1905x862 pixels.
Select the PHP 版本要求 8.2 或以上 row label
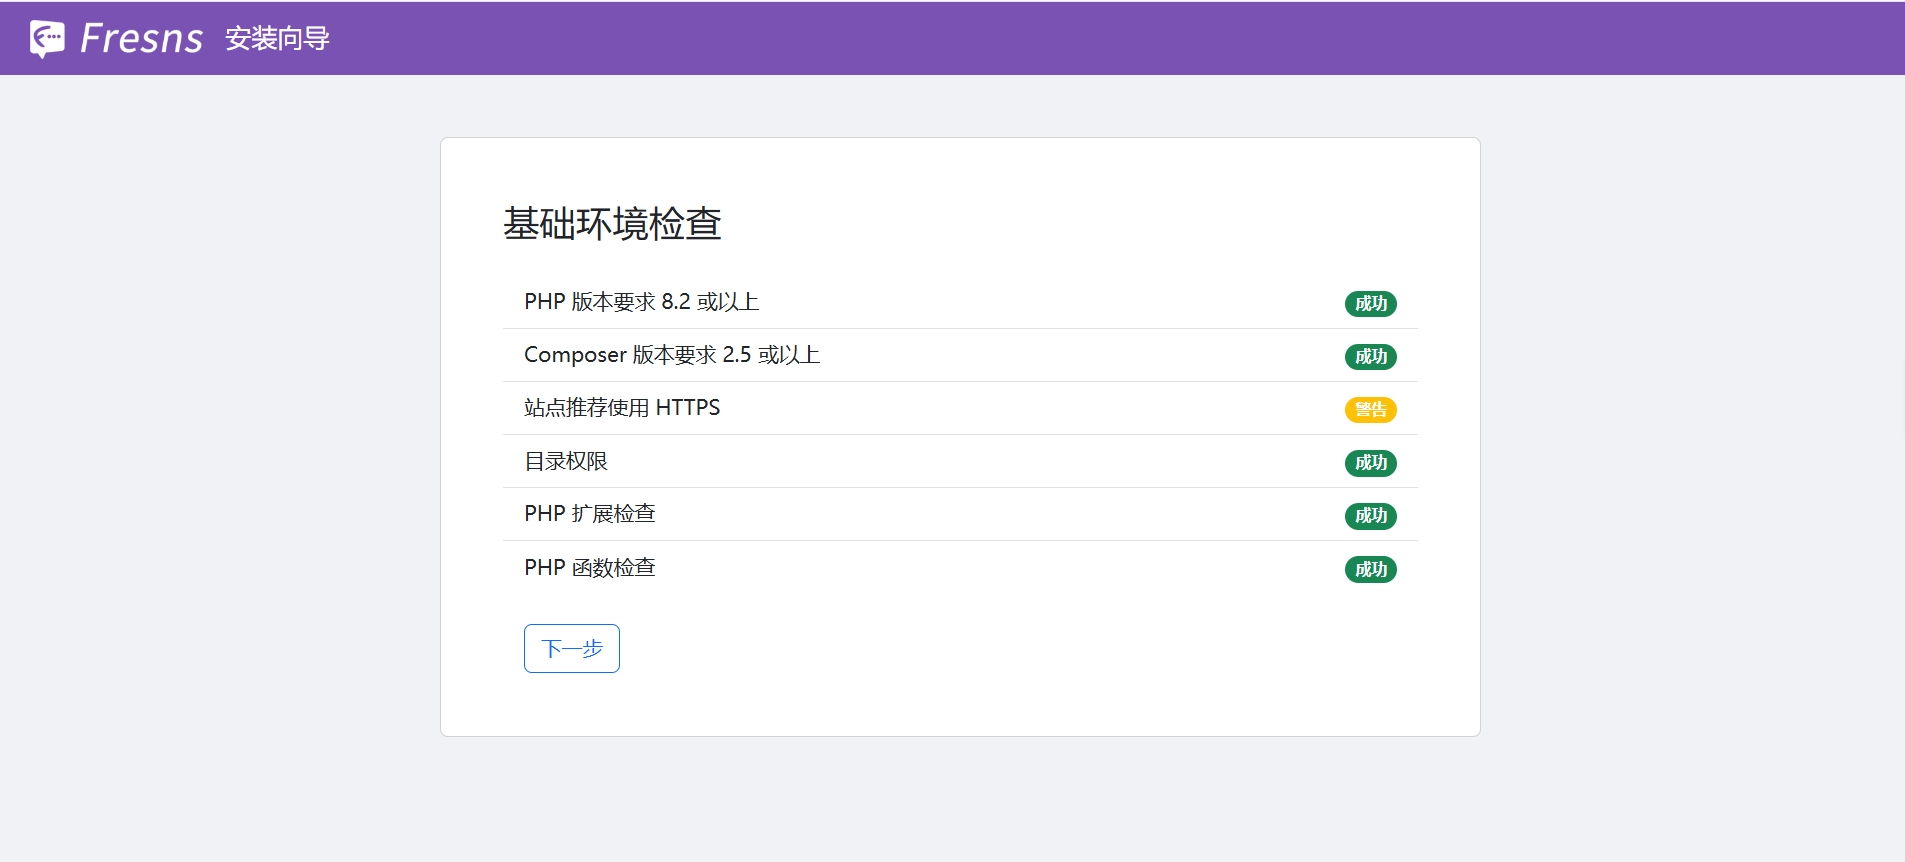641,302
